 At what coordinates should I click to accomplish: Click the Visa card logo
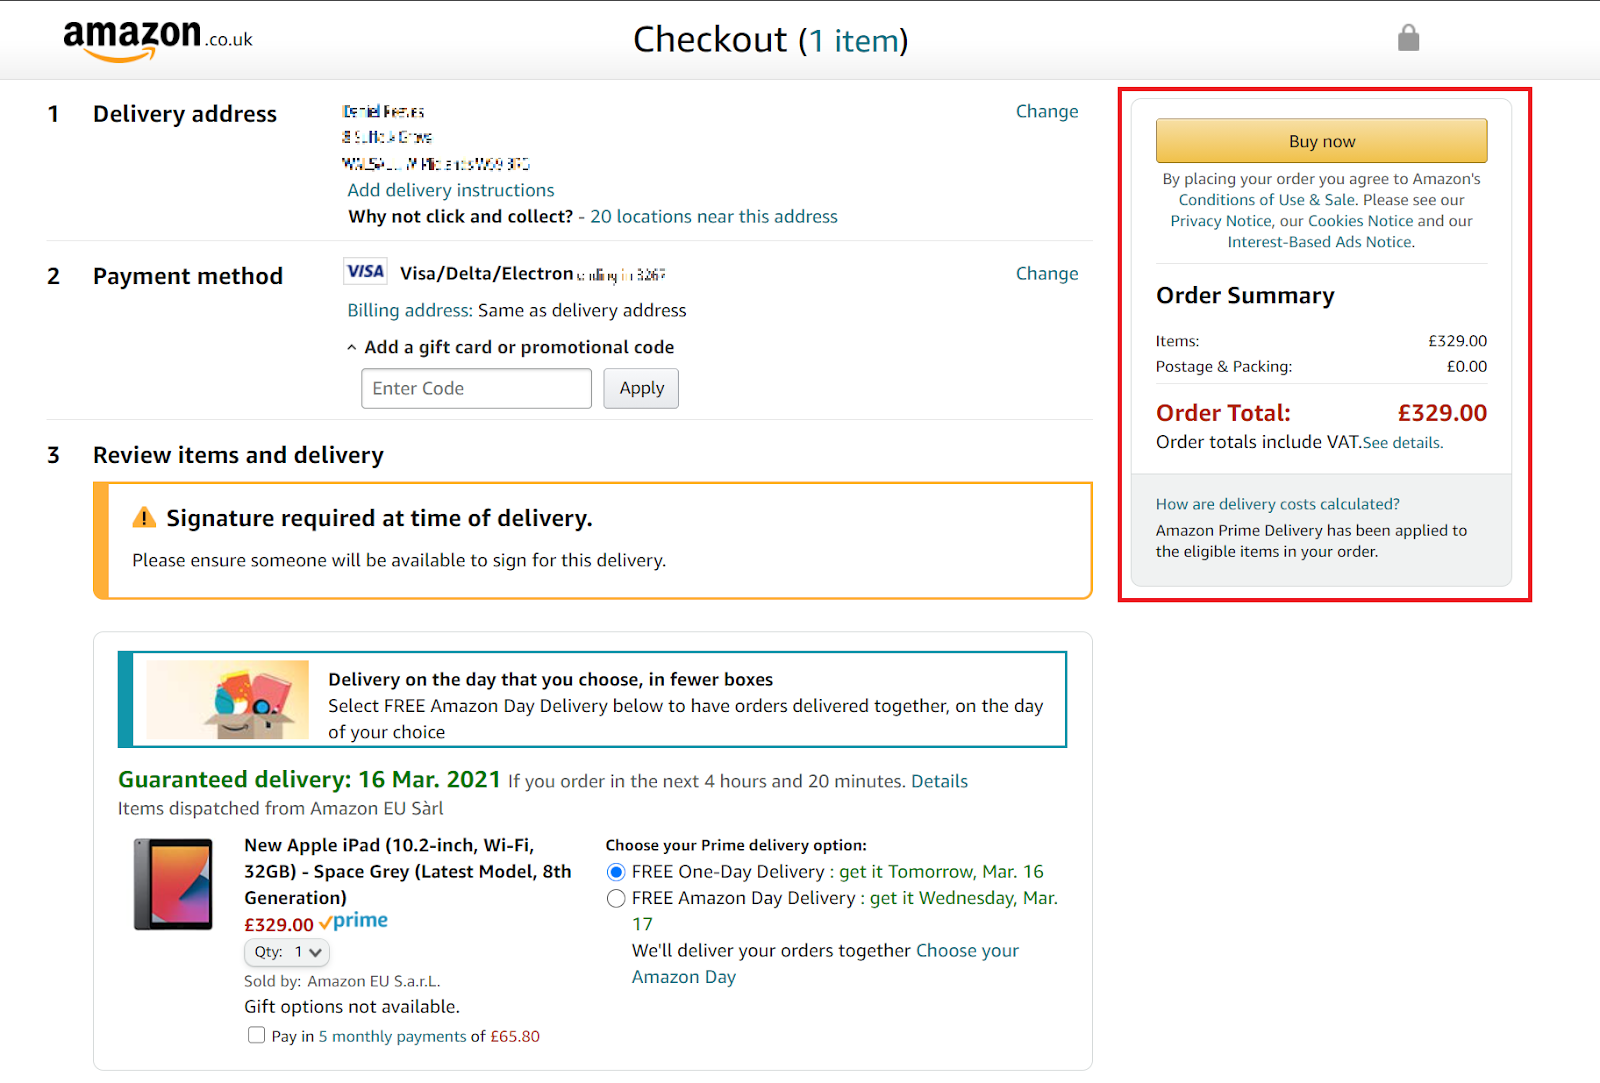(365, 272)
